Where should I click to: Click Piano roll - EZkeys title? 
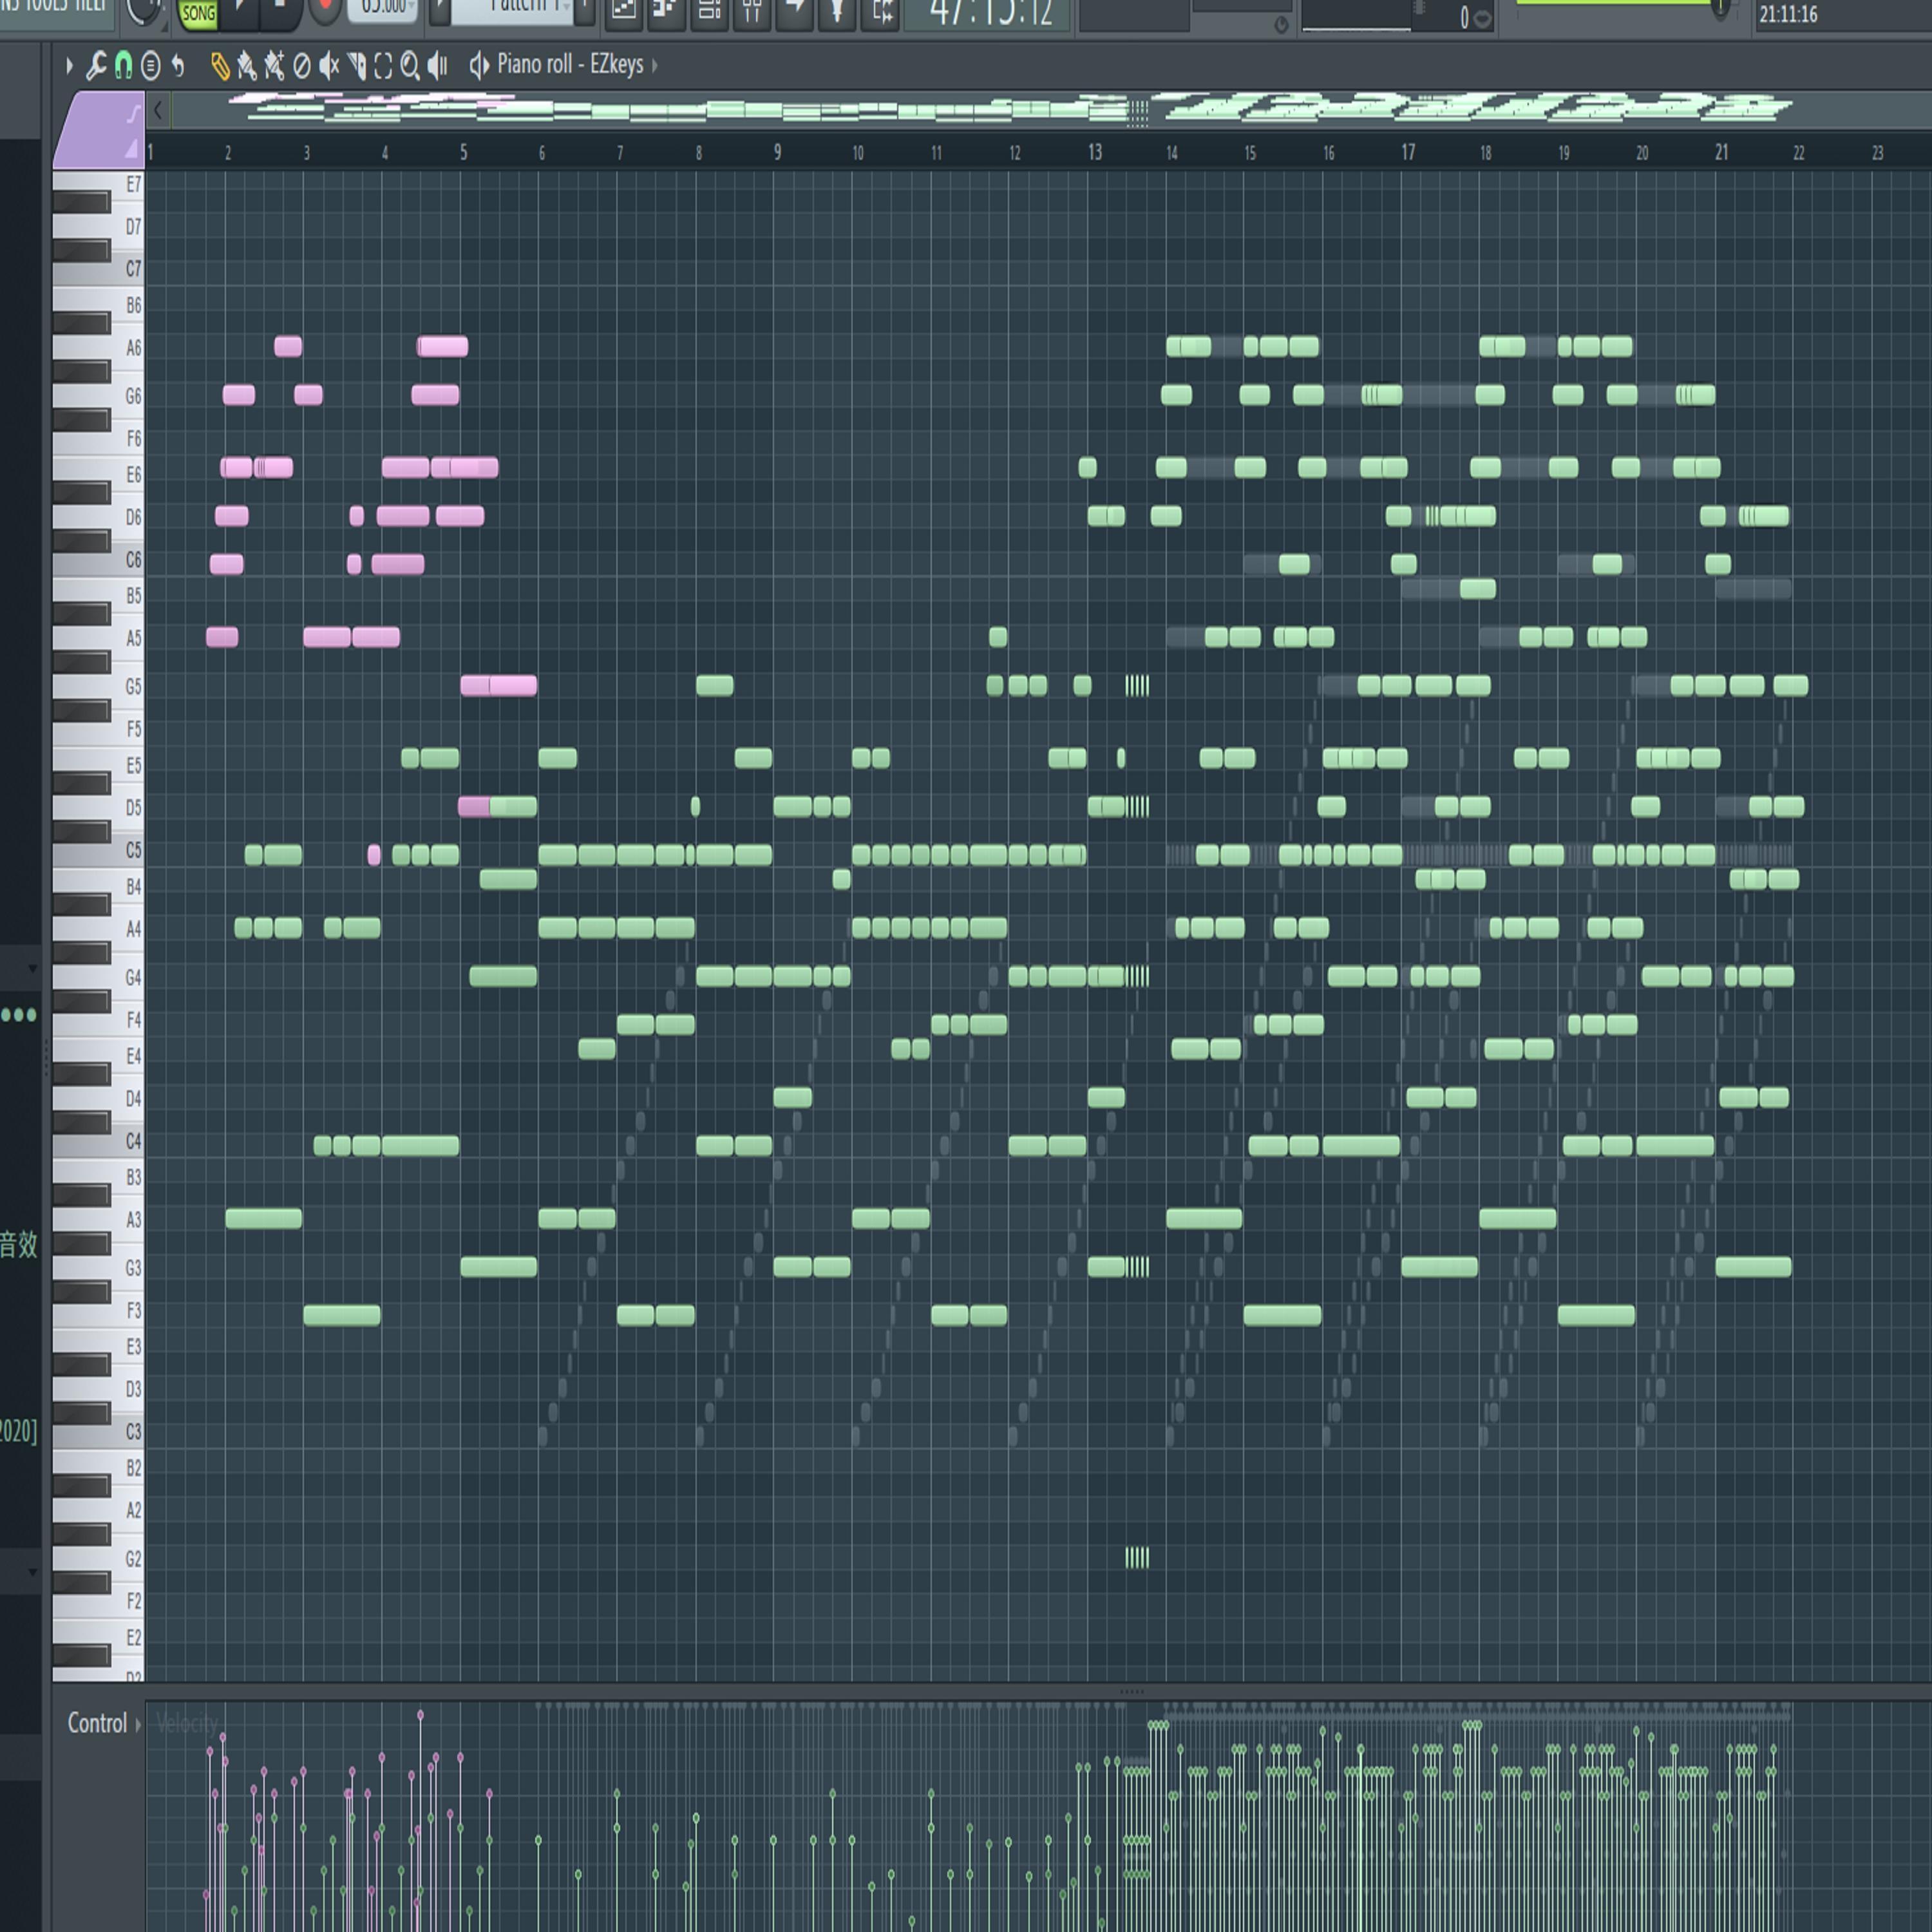(570, 65)
